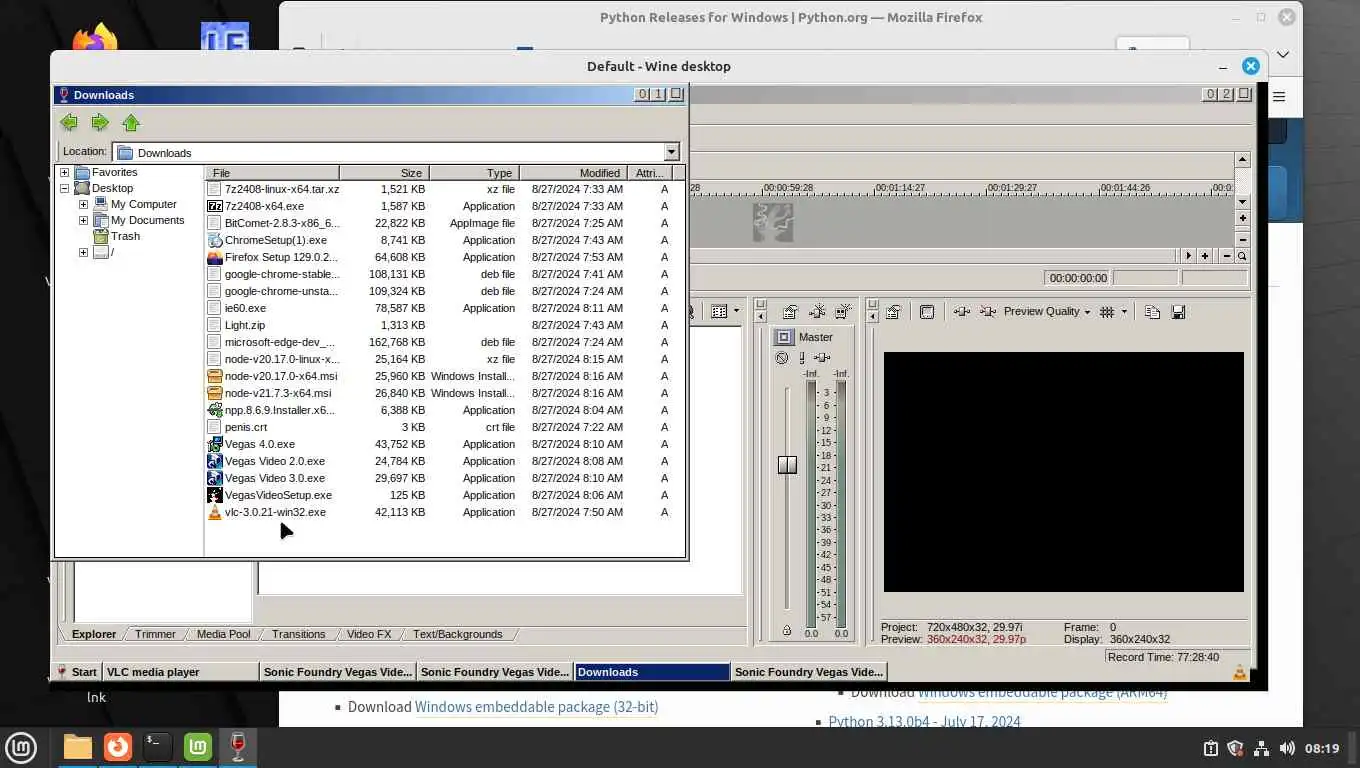Click the npp.8.6.9.Installer file icon

pyautogui.click(x=214, y=410)
